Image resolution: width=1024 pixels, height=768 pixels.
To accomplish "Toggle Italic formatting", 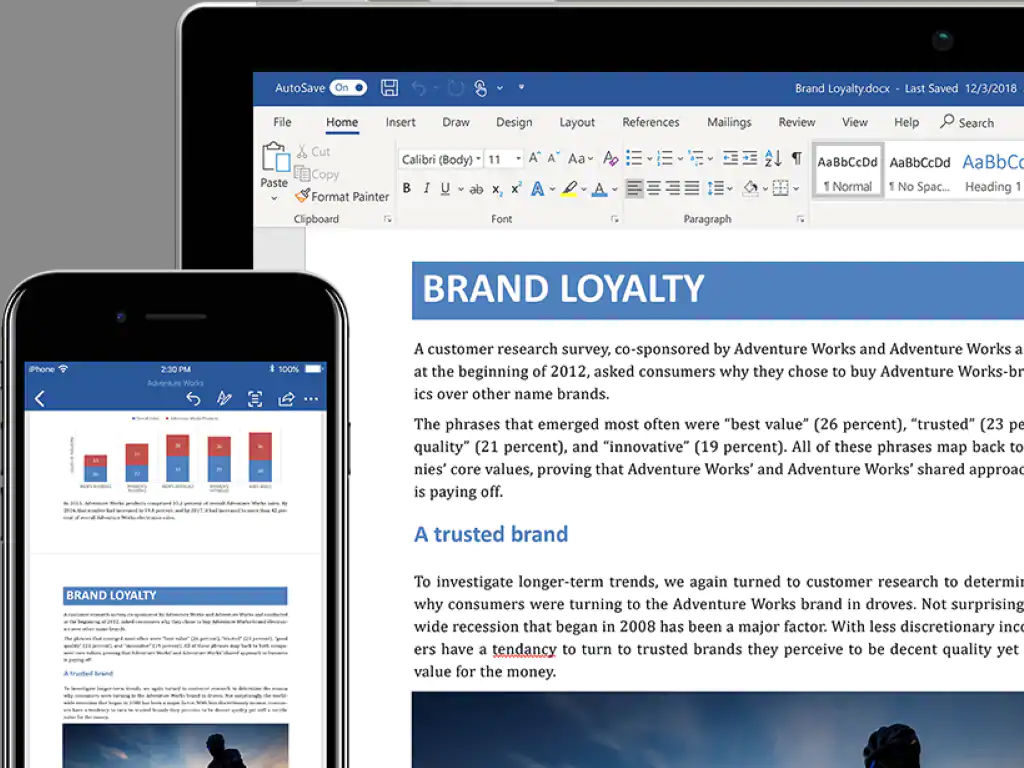I will point(426,189).
